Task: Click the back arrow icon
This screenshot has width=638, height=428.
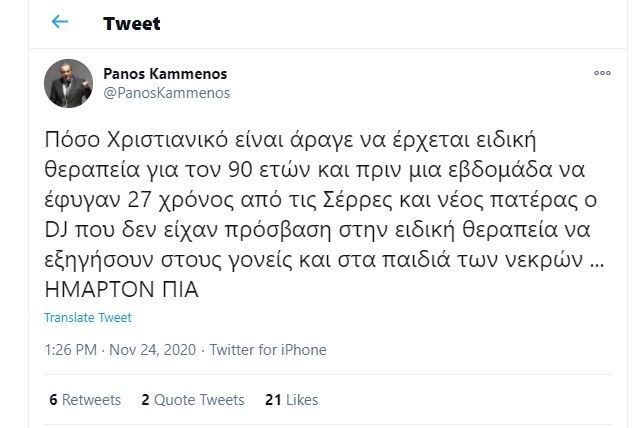Action: 60,23
